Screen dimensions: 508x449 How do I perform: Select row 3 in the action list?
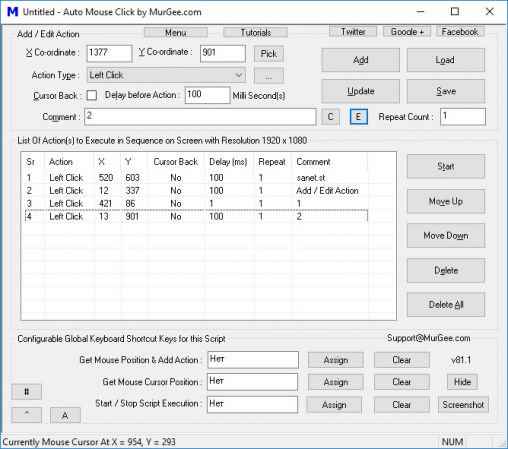197,203
